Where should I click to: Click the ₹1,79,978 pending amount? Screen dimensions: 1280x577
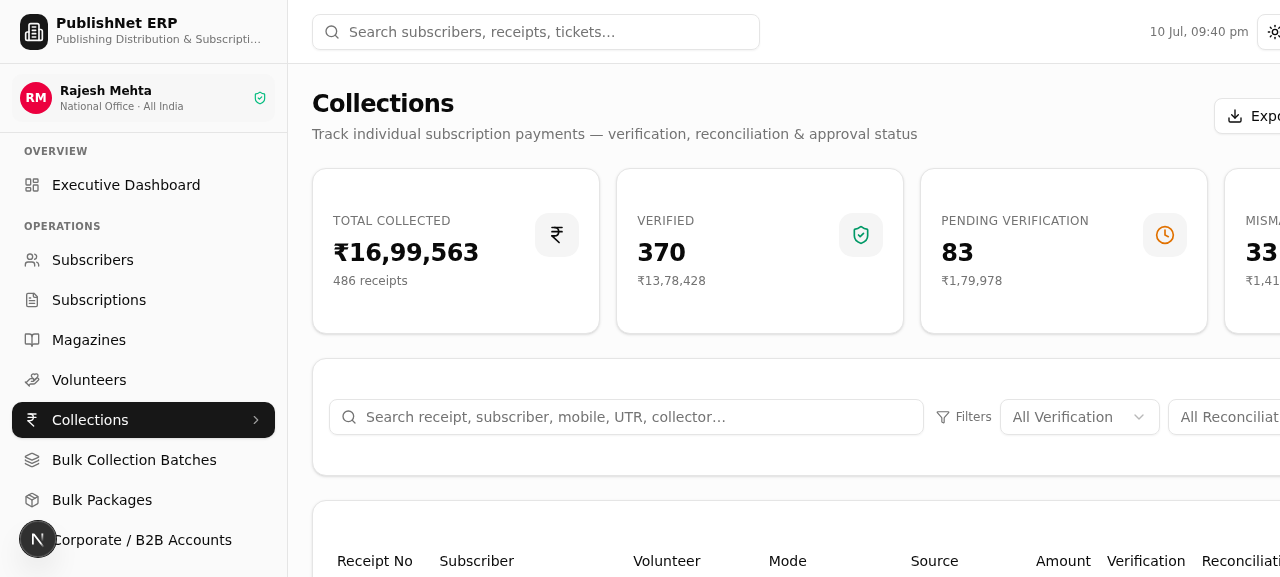(x=971, y=281)
